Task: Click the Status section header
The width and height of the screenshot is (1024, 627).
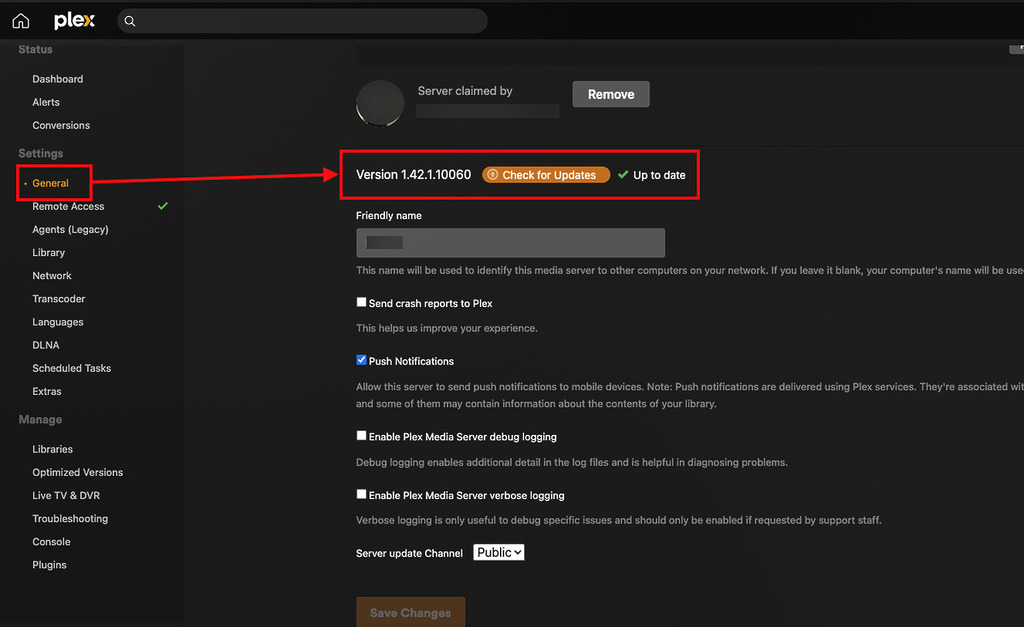Action: click(35, 50)
